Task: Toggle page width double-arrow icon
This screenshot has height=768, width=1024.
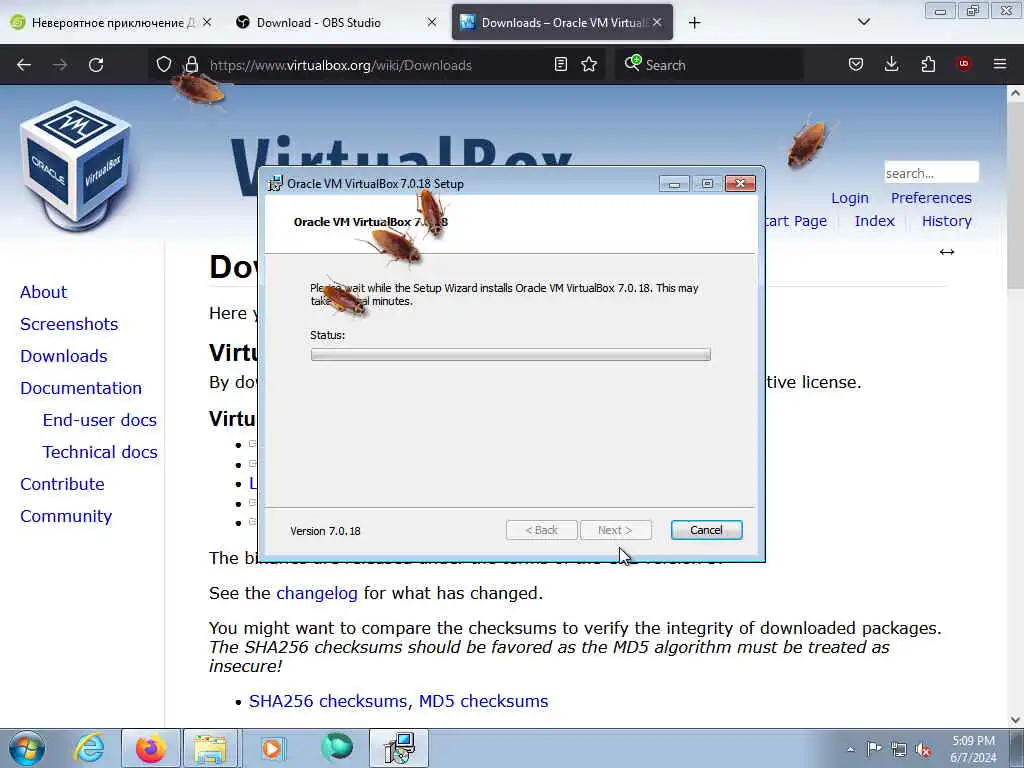Action: 946,252
